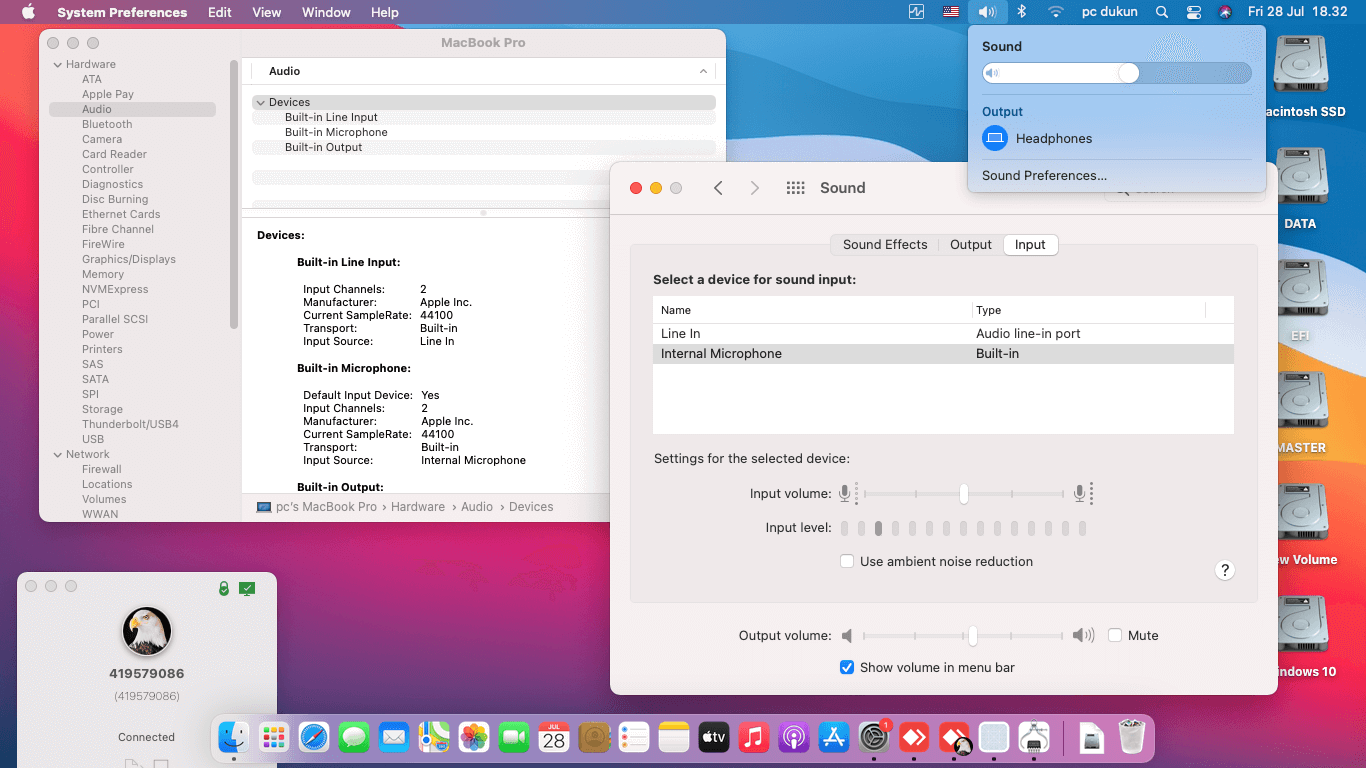The width and height of the screenshot is (1366, 768).
Task: Open the View menu
Action: pos(266,12)
